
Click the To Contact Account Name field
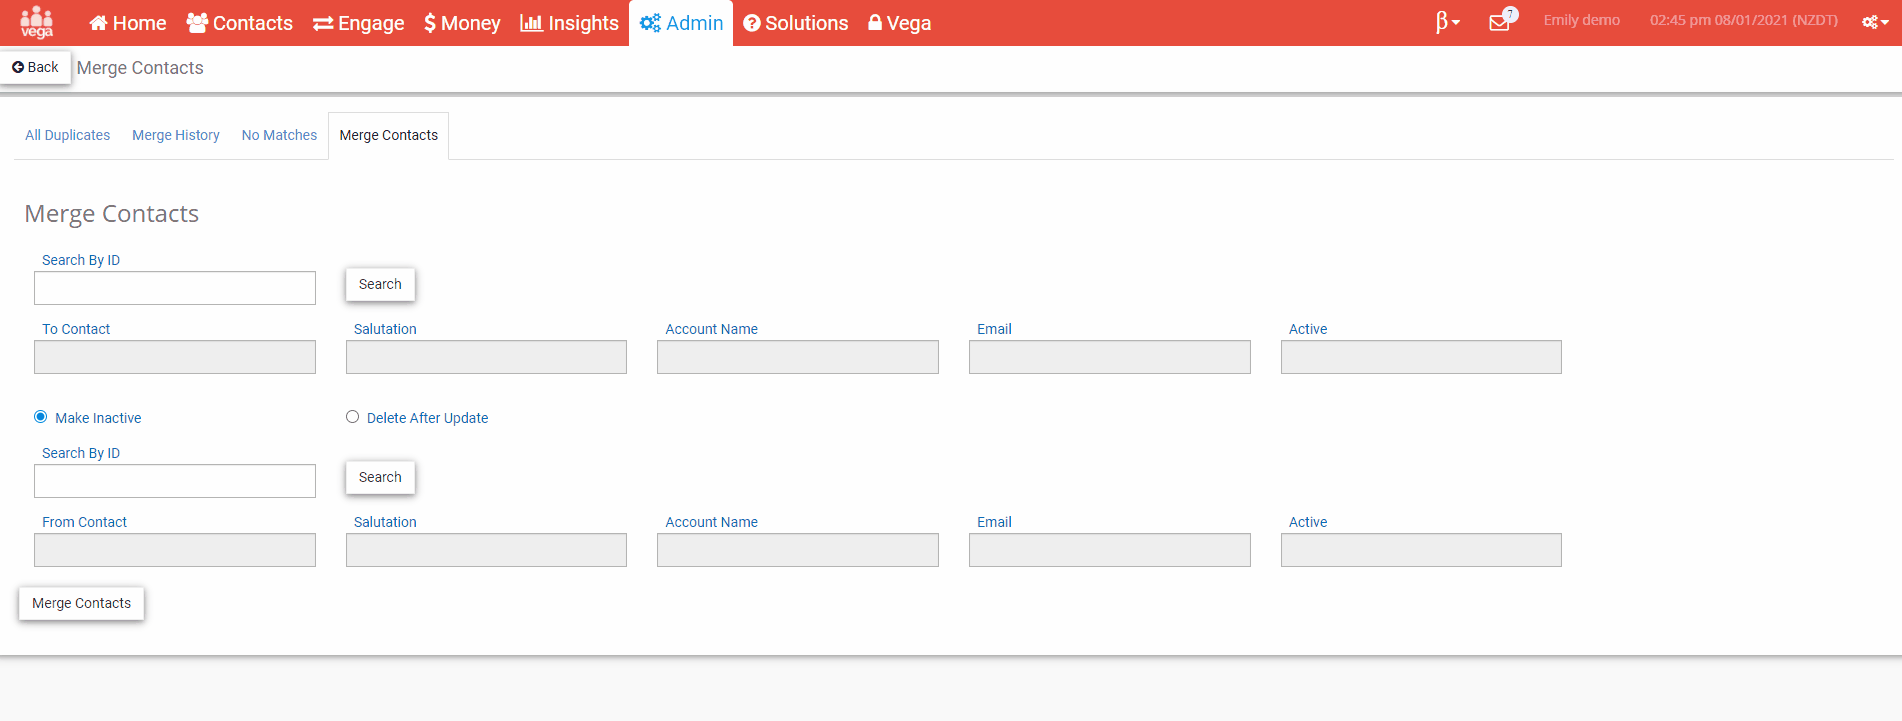(798, 357)
